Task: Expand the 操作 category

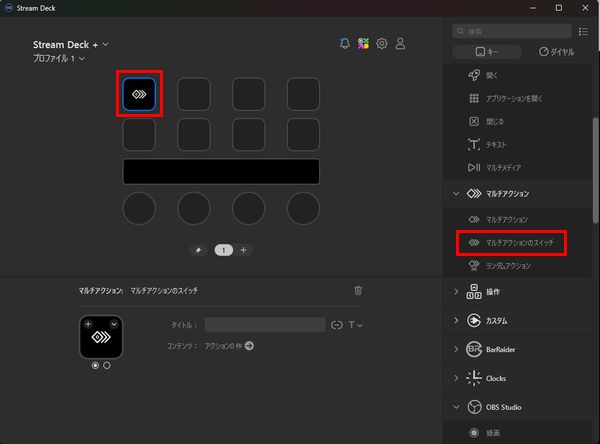Action: pos(456,292)
